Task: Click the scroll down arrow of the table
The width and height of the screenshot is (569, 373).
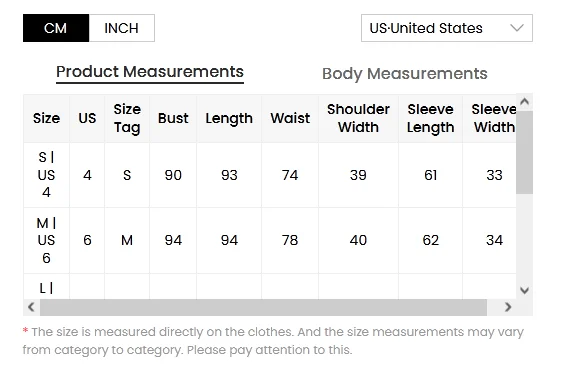Action: [x=524, y=290]
